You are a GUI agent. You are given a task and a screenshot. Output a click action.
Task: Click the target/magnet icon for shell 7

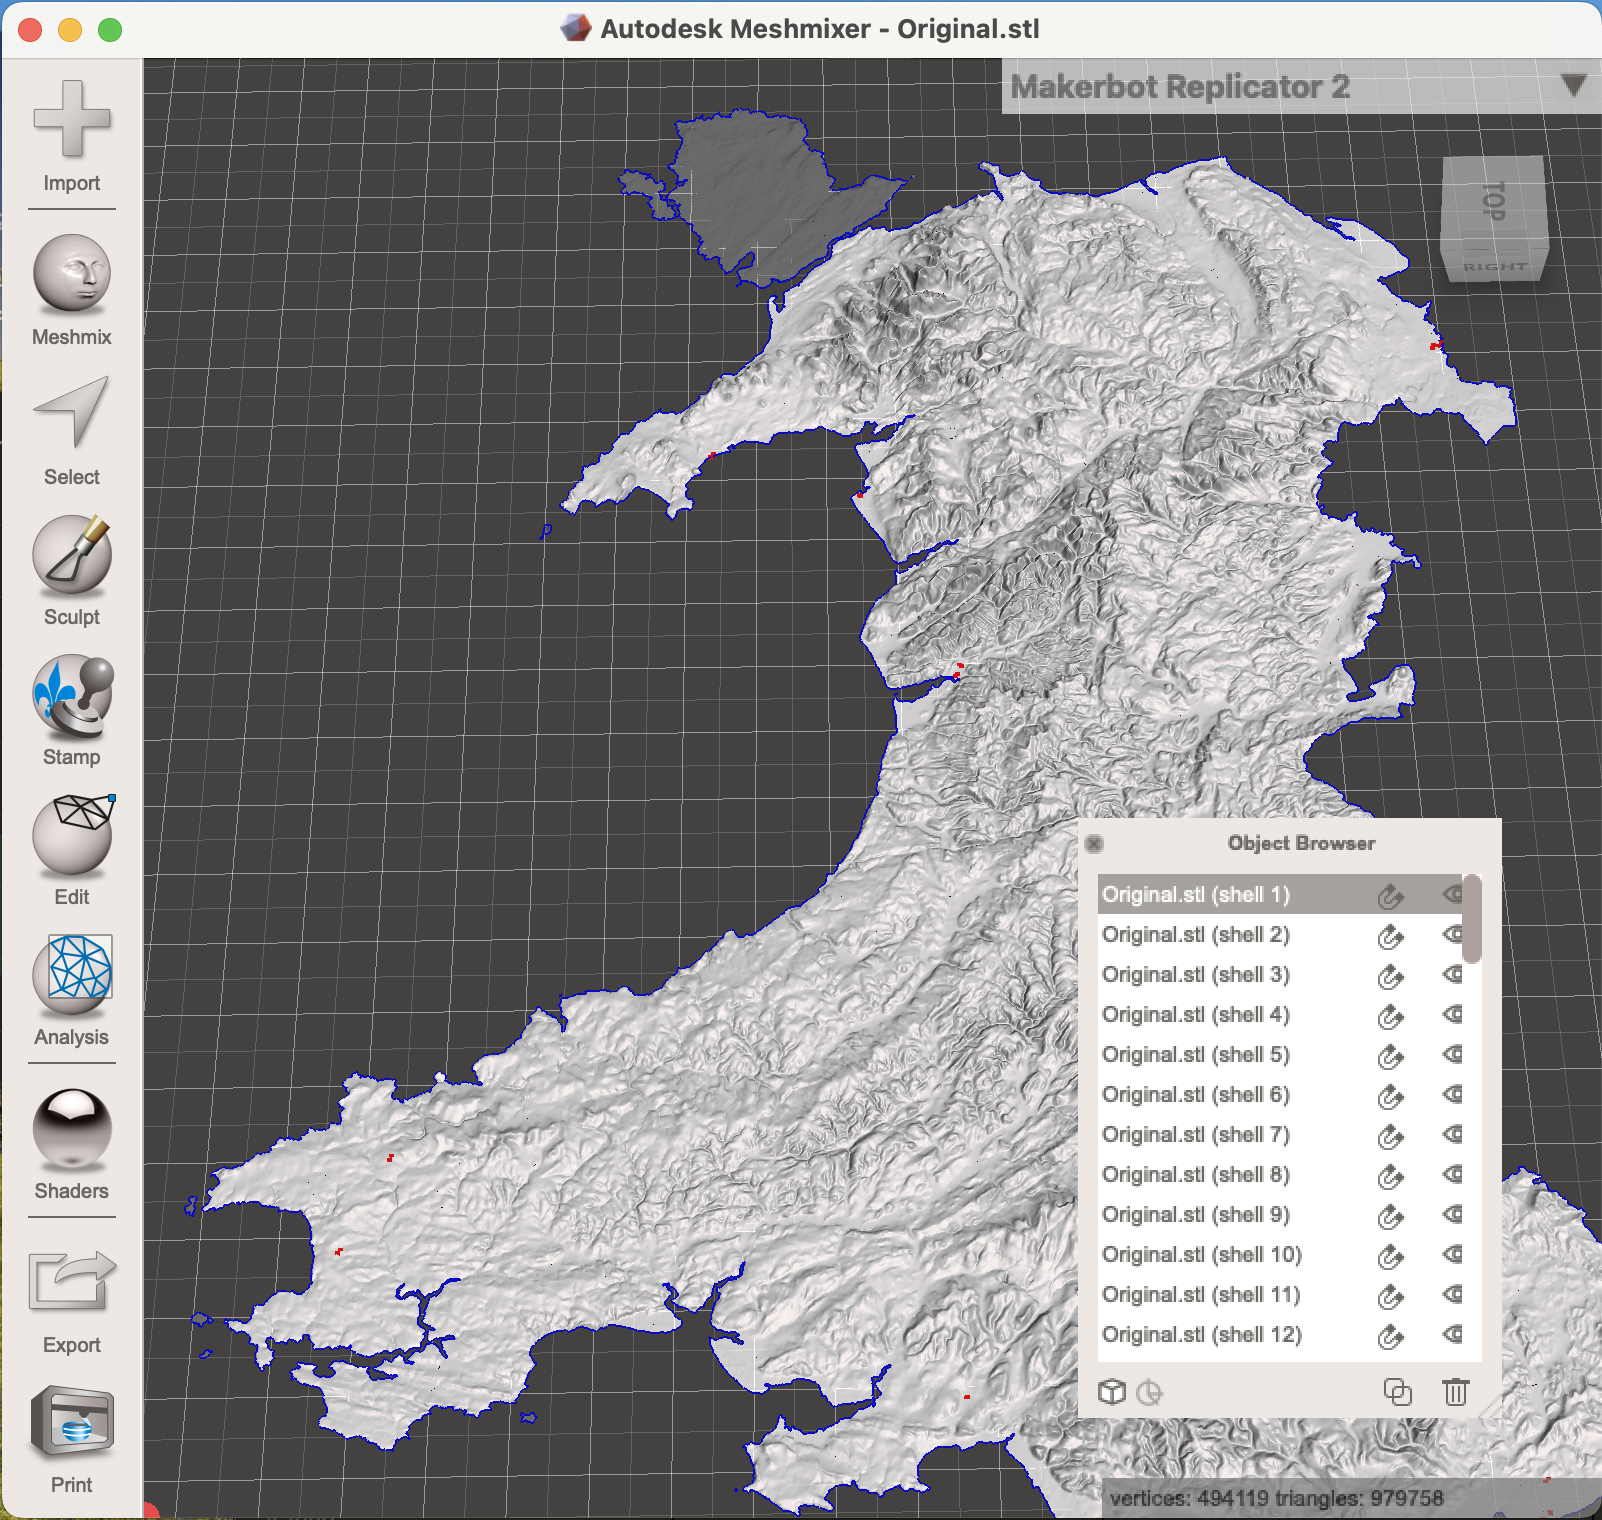[x=1391, y=1136]
